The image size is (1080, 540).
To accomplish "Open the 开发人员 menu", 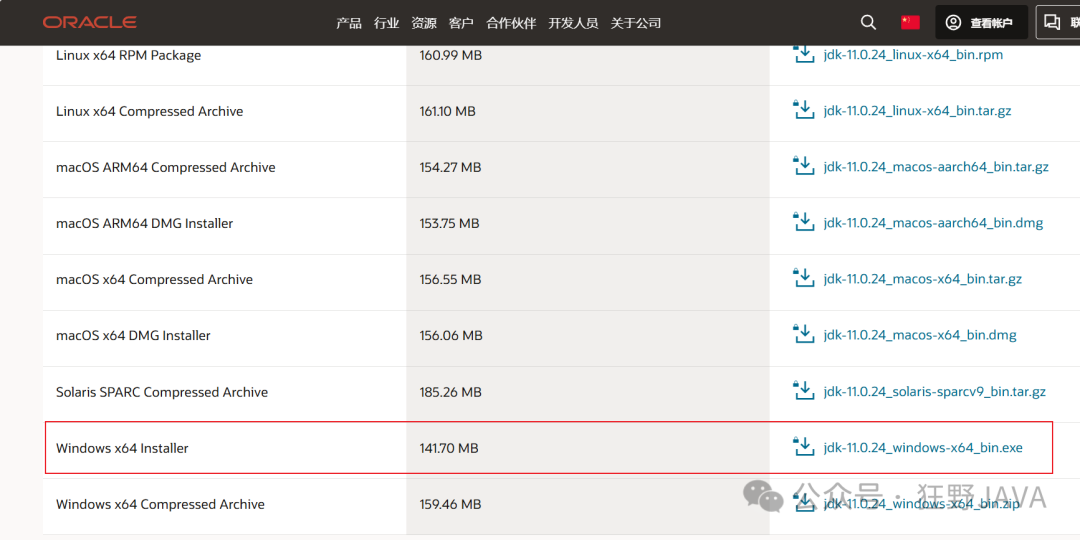I will [573, 23].
